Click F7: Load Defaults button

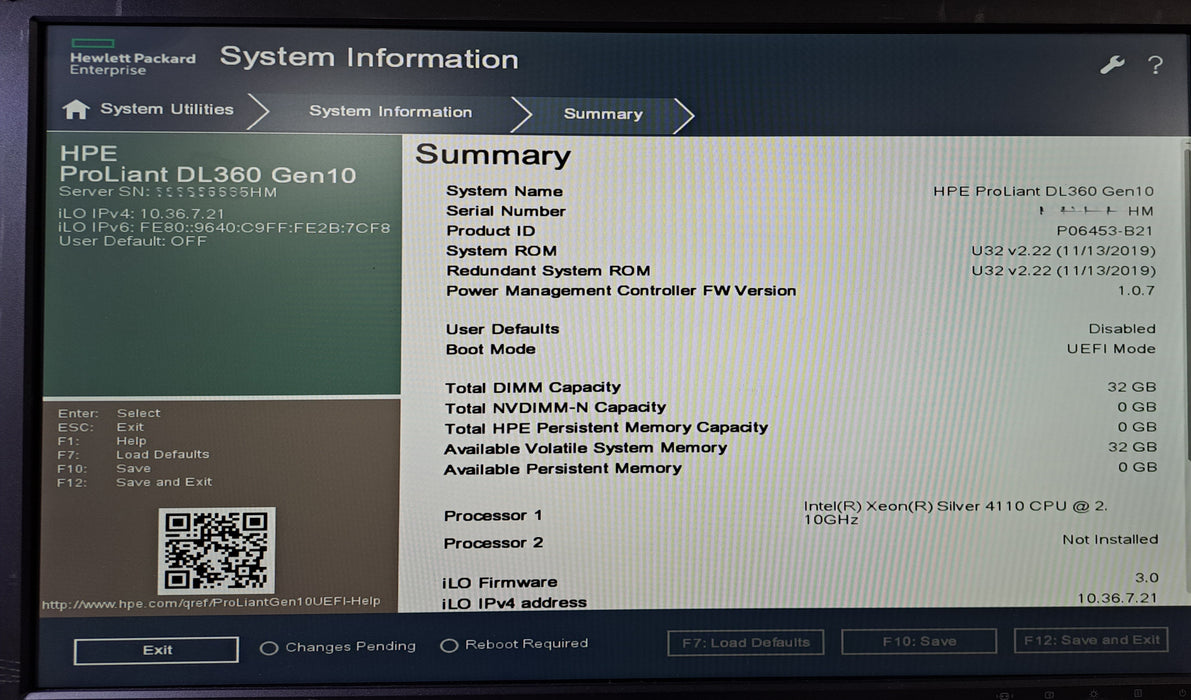[x=746, y=642]
